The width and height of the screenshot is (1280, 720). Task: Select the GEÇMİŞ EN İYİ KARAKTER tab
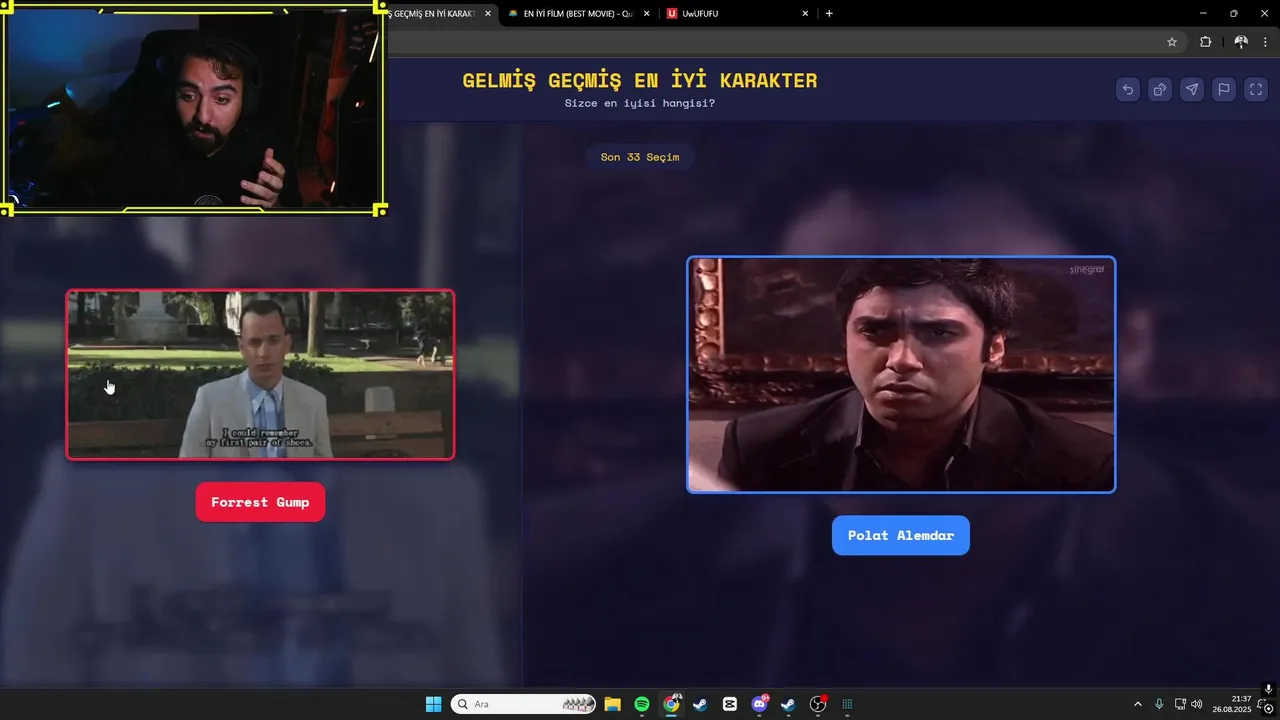[x=441, y=14]
